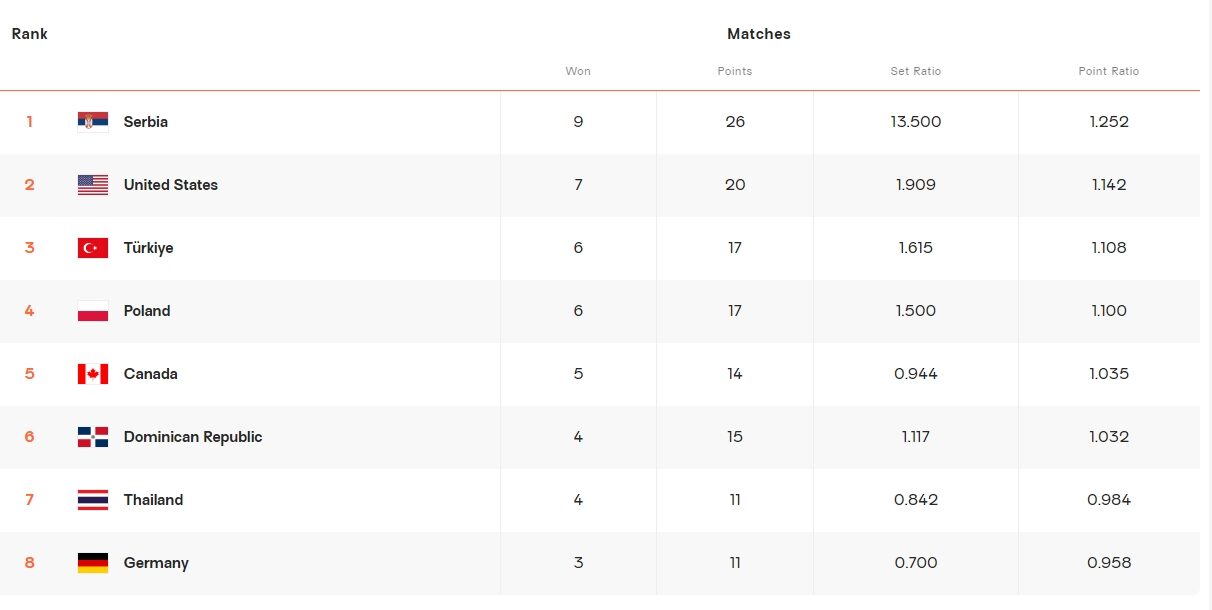
Task: Click the Dominican Republic flag icon
Action: click(93, 437)
